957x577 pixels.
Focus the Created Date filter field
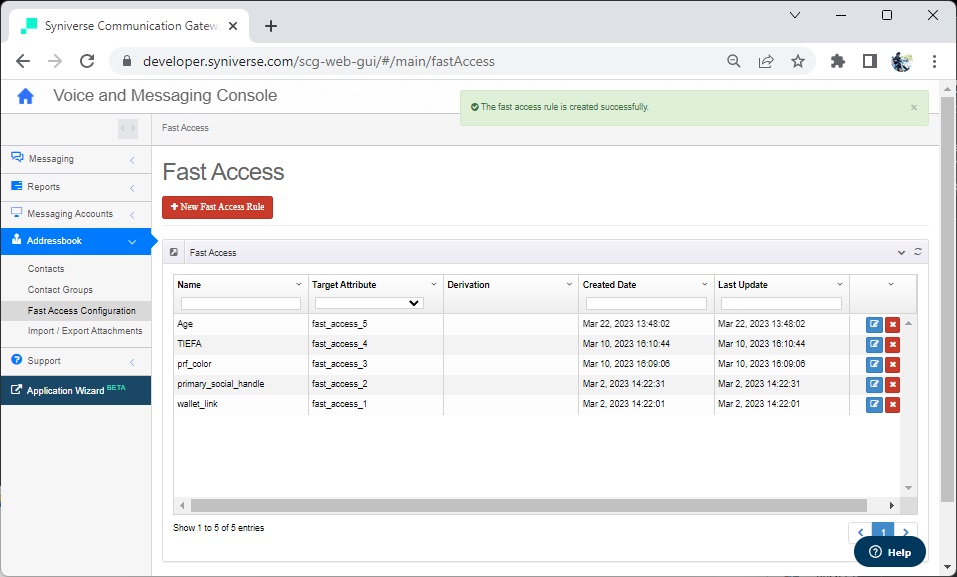[646, 303]
